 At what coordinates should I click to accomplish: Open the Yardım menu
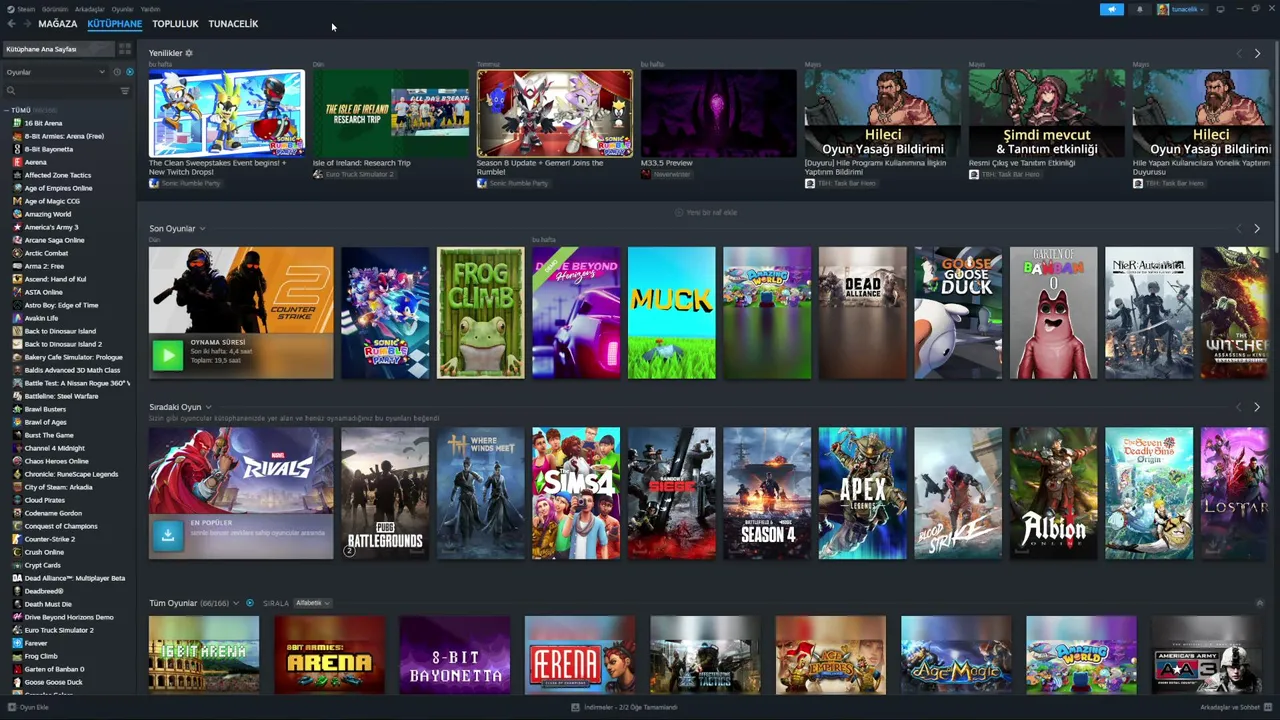coord(150,9)
